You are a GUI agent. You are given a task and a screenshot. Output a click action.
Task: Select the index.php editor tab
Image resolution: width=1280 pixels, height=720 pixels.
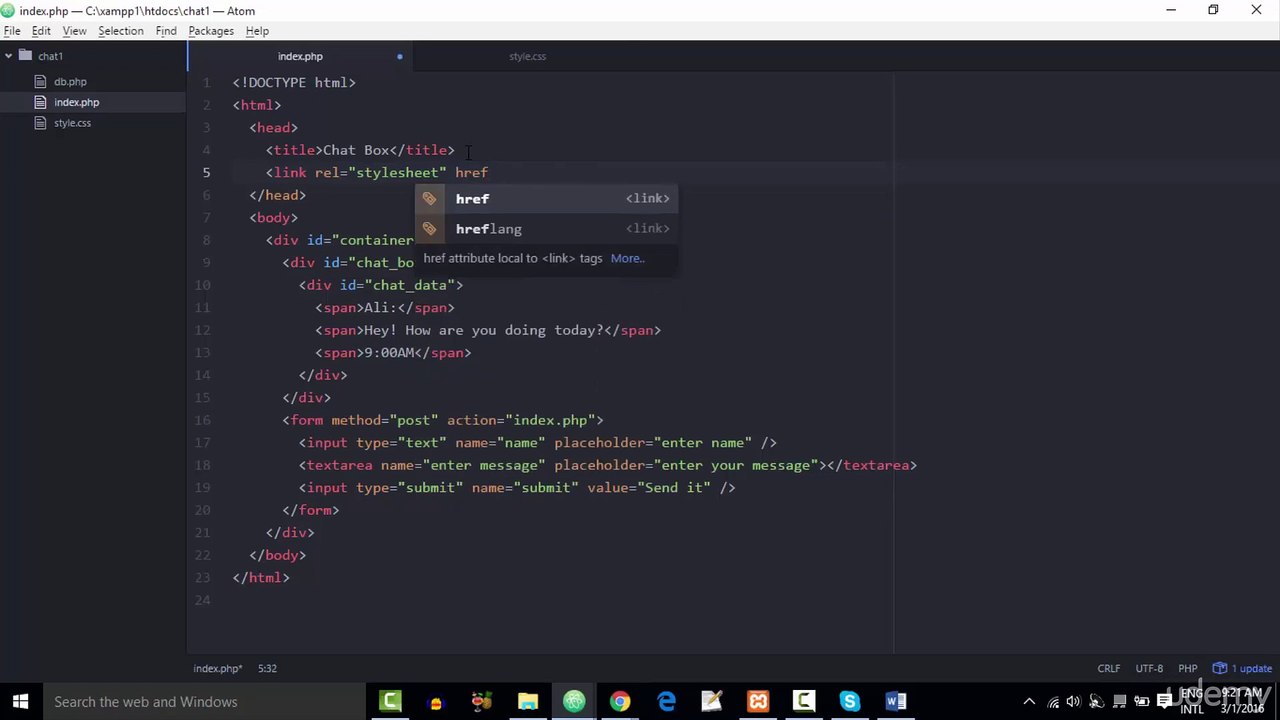(x=300, y=56)
